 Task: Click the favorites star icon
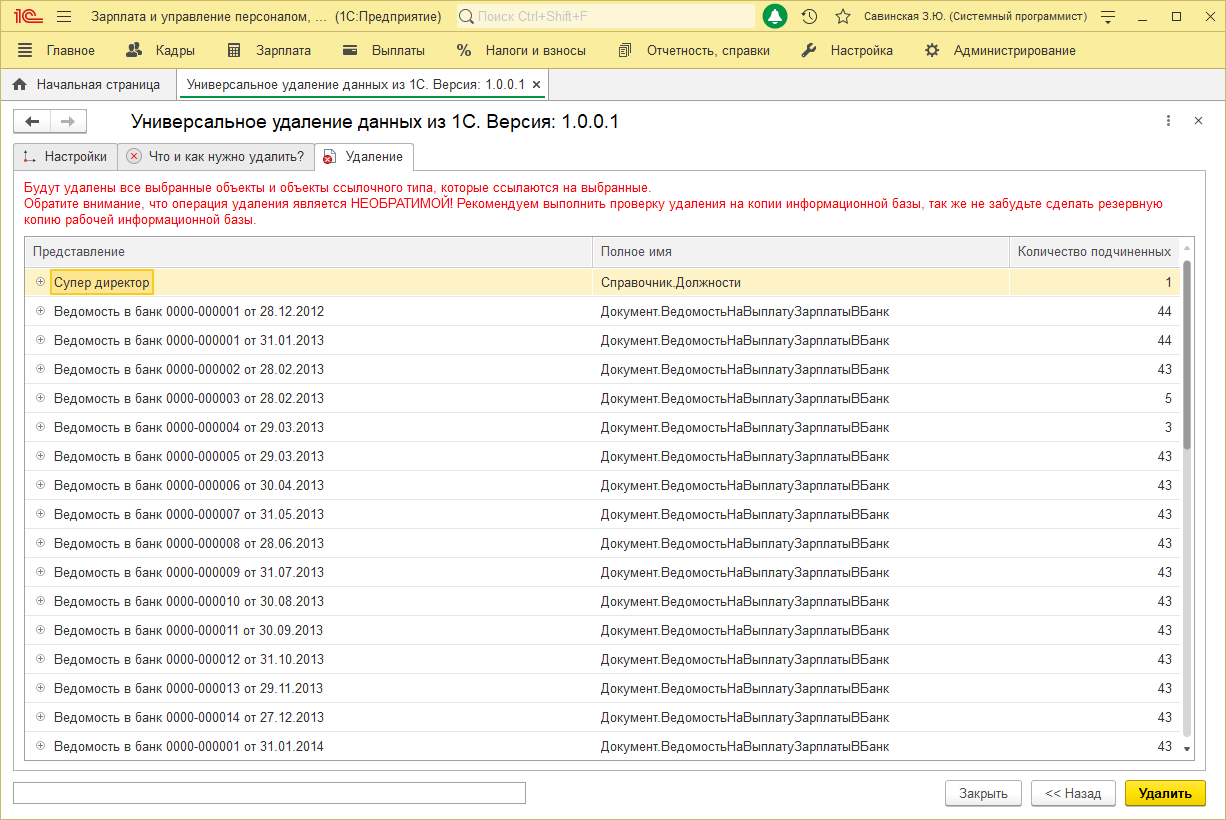tap(843, 17)
